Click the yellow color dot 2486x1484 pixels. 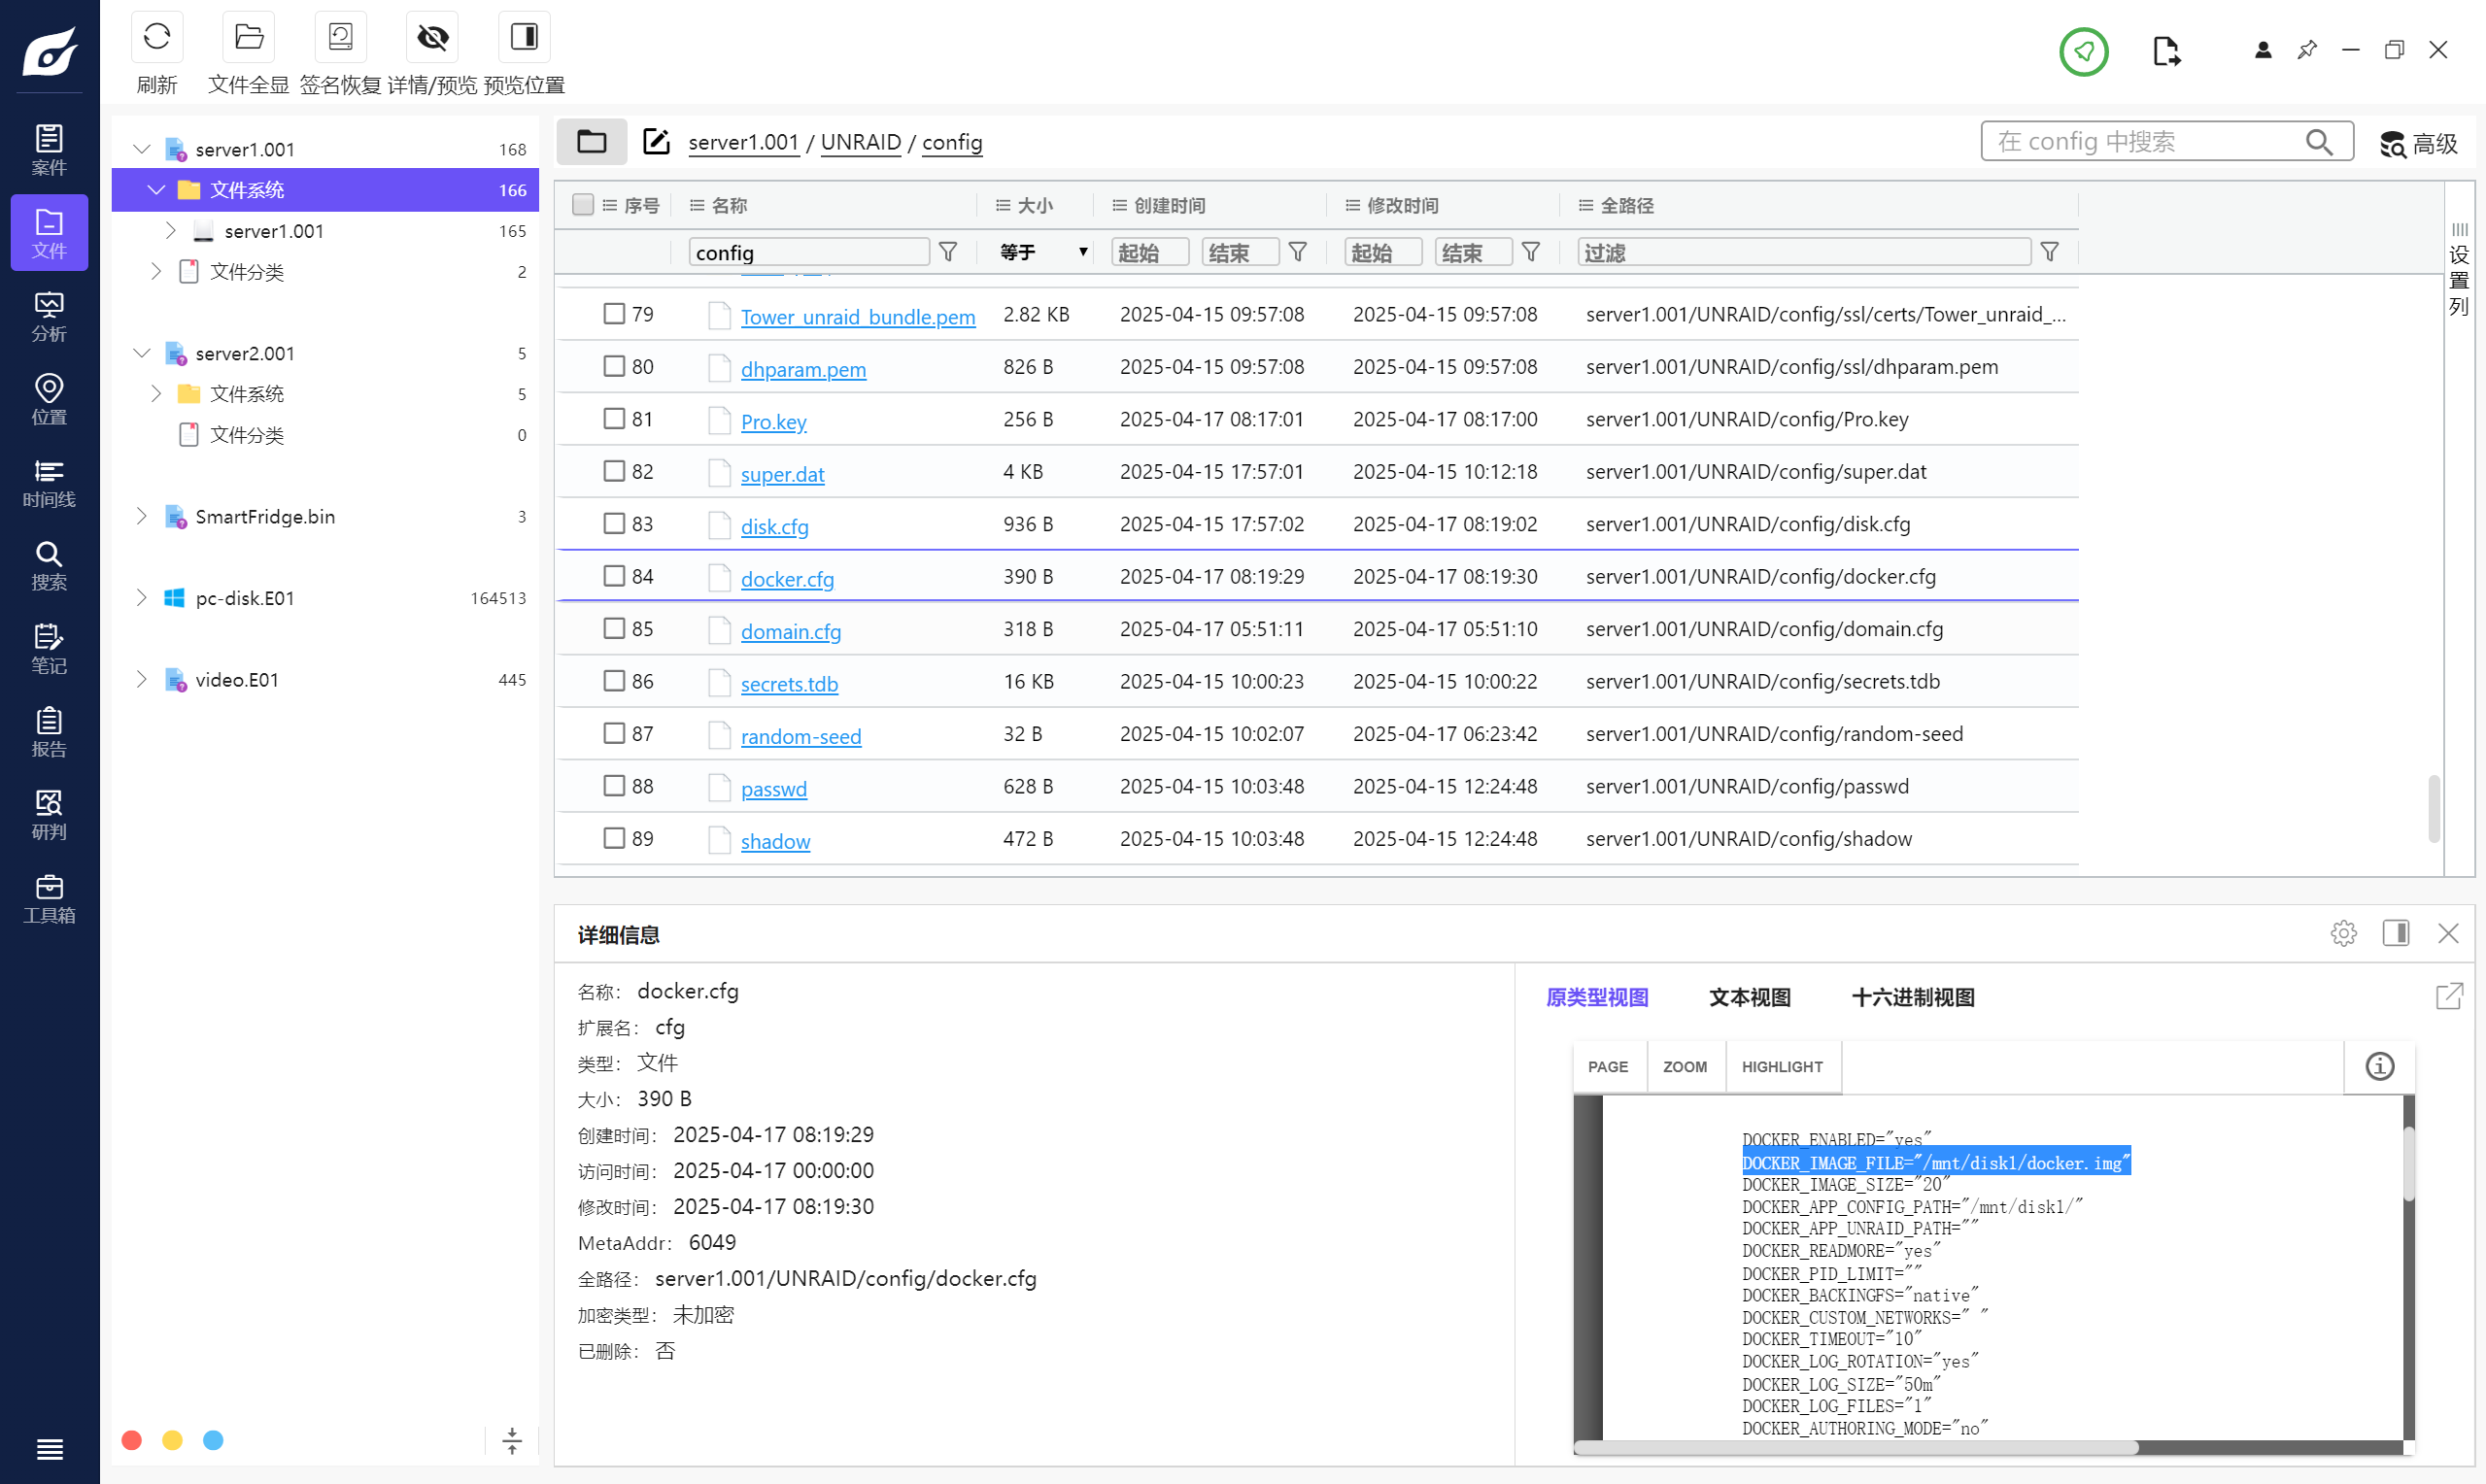pos(172,1440)
